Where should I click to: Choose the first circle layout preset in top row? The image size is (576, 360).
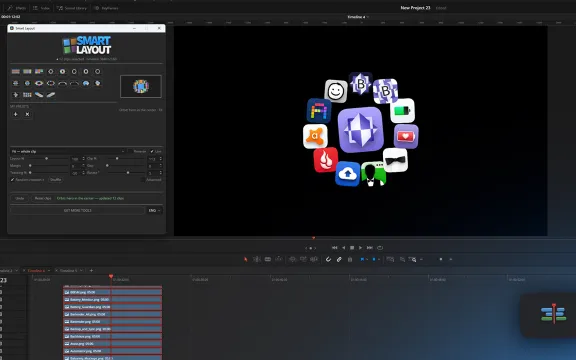tap(51, 72)
